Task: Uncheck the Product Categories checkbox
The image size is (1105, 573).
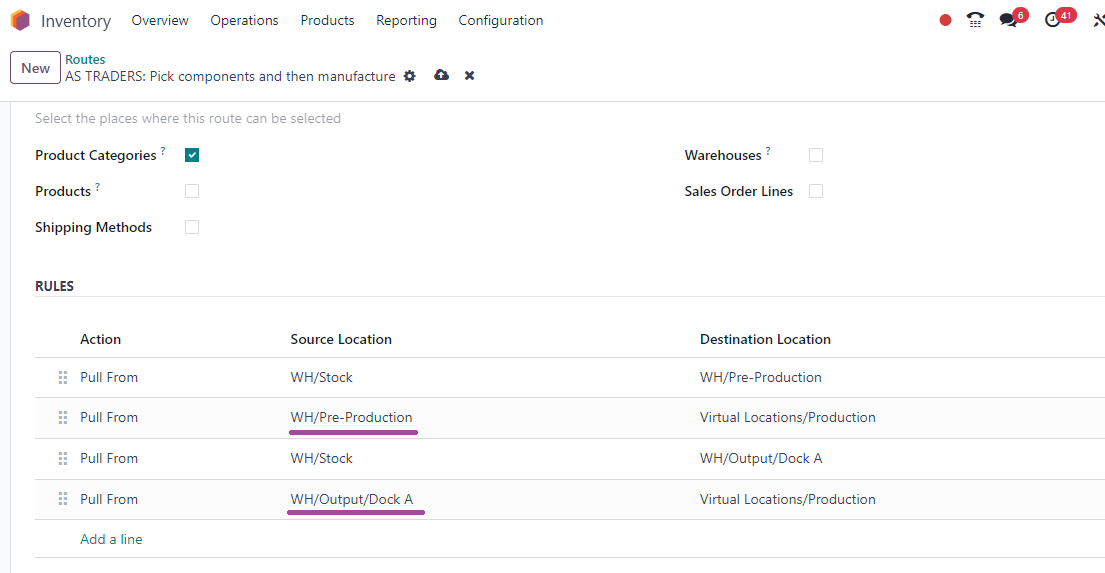Action: click(192, 155)
